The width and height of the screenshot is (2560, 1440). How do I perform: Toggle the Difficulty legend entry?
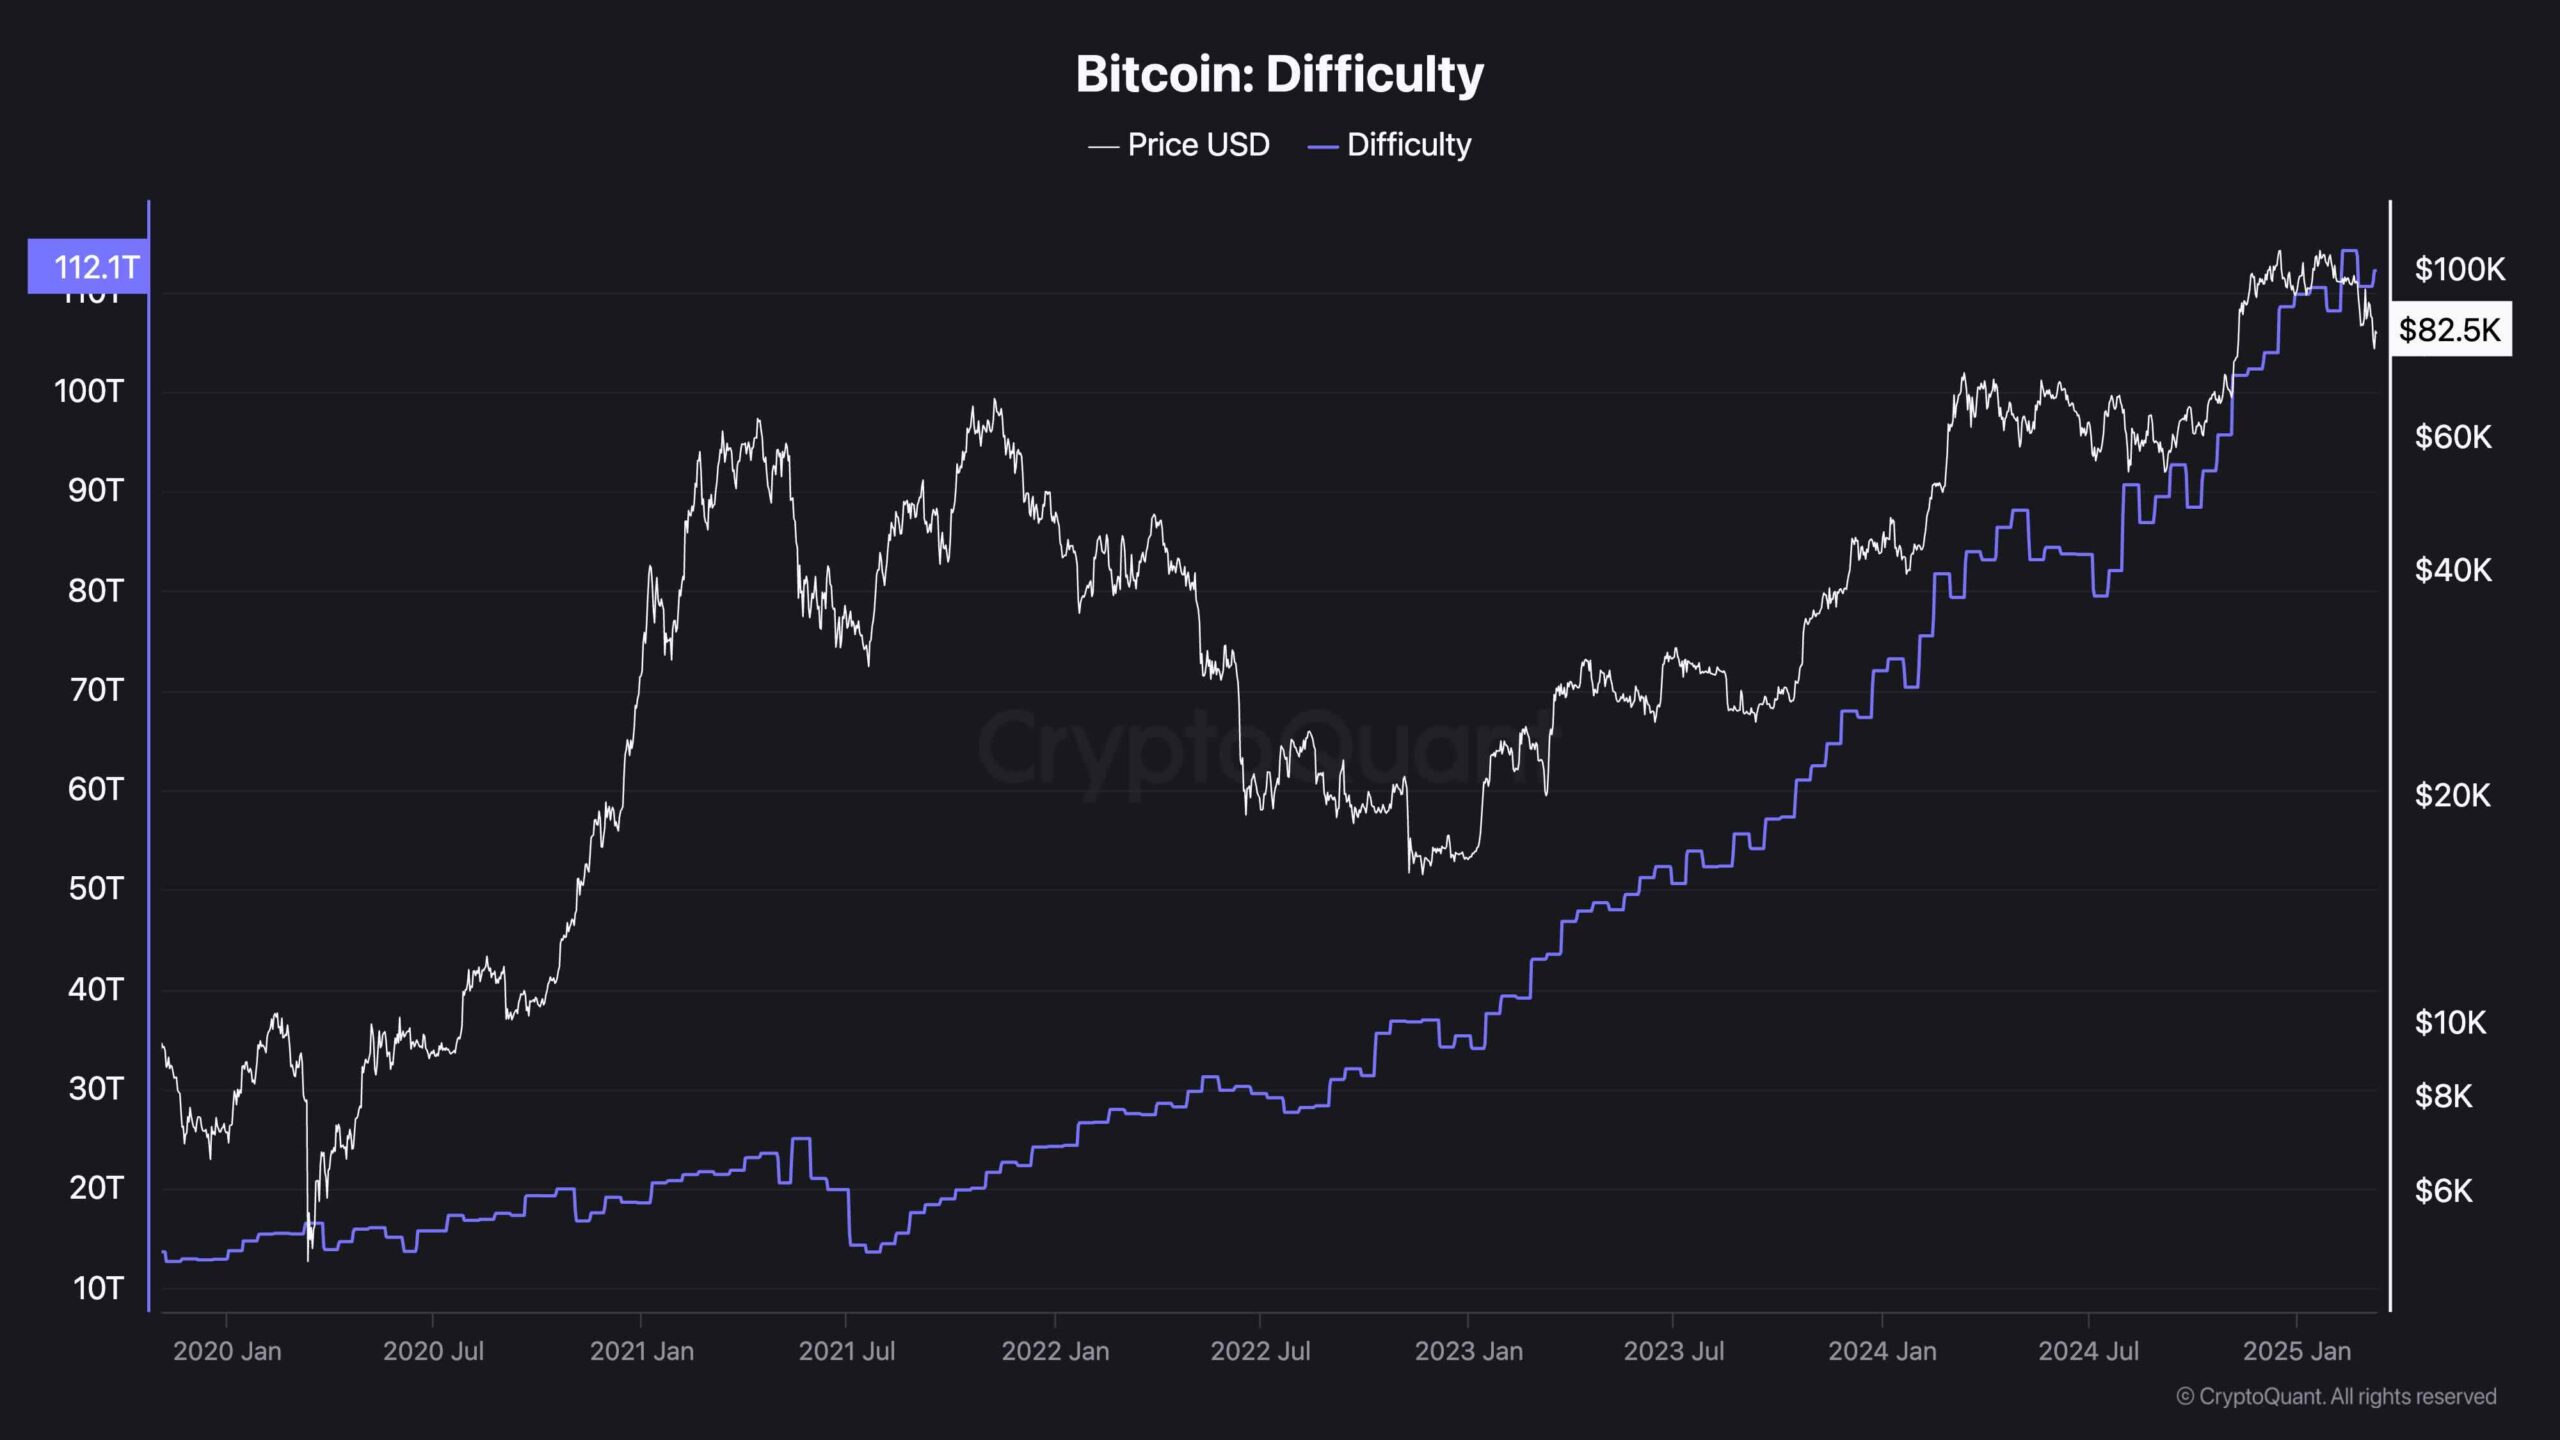pos(1389,145)
